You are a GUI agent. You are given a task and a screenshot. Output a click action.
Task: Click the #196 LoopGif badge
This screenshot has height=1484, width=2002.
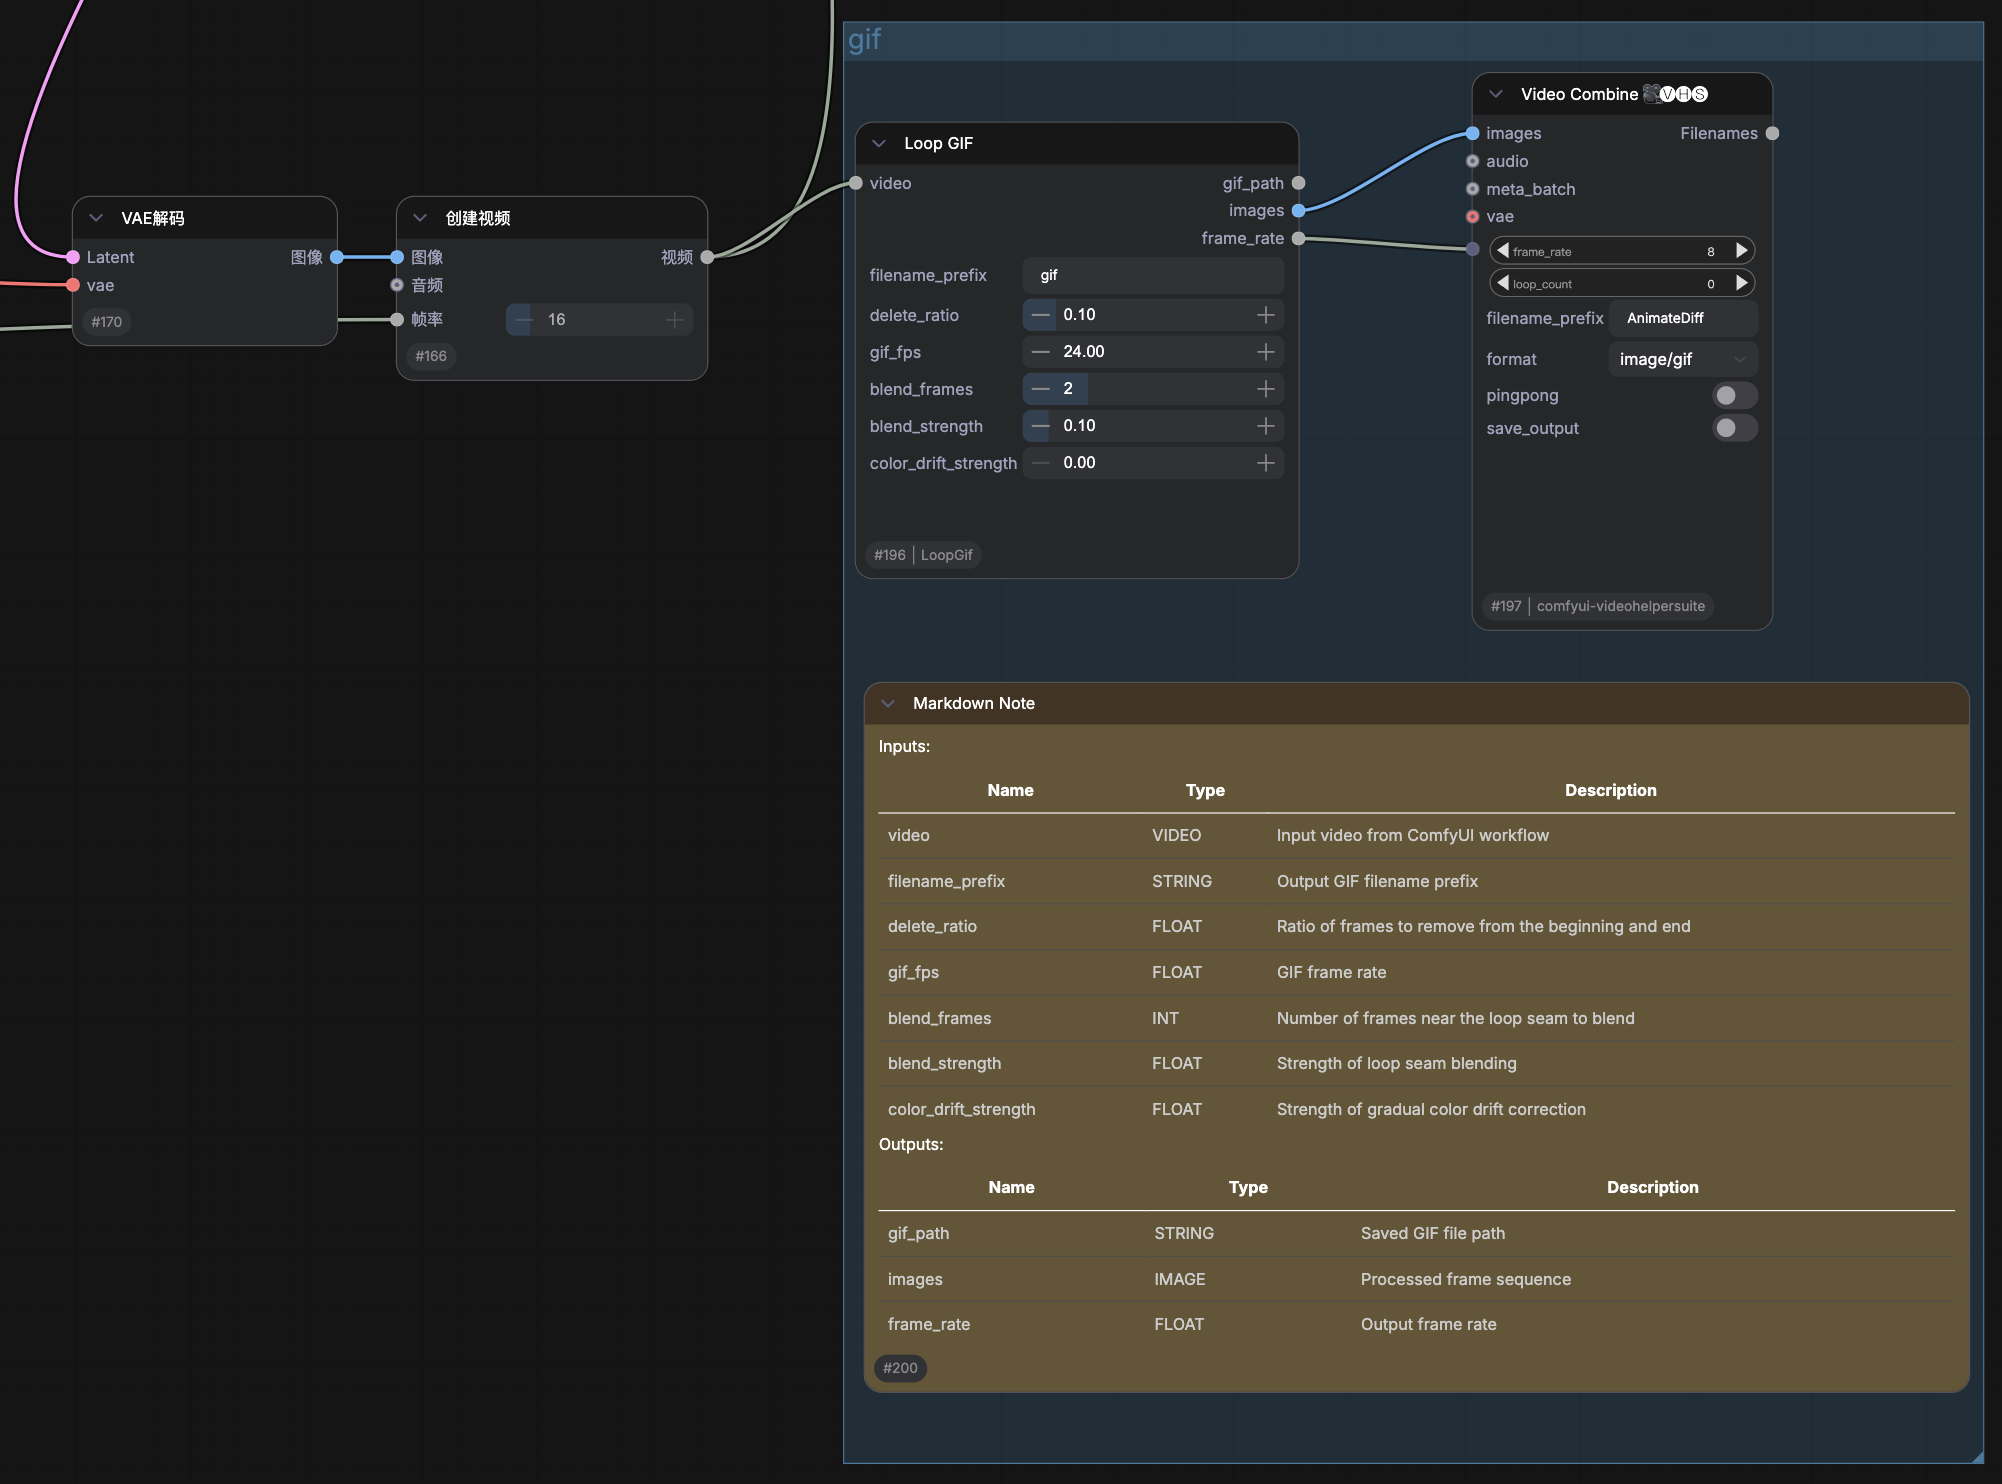pyautogui.click(x=923, y=555)
